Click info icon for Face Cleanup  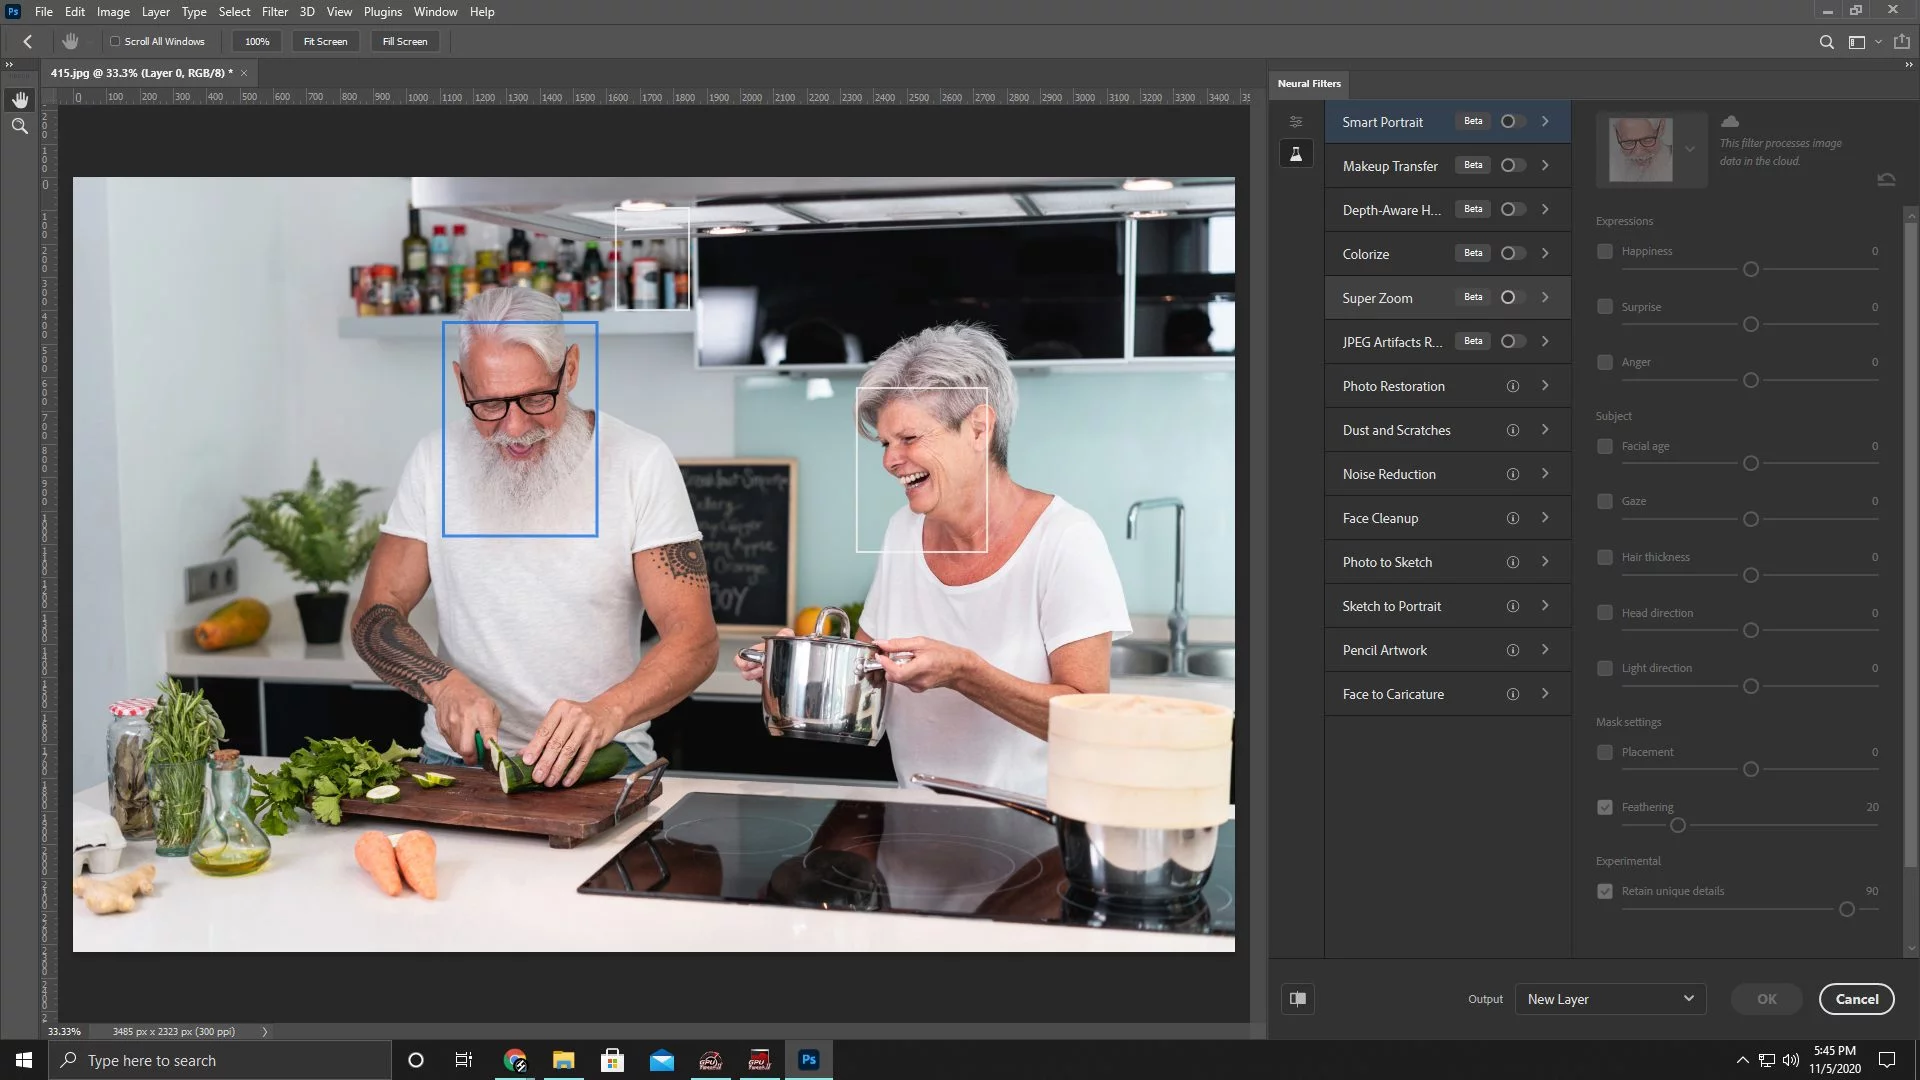point(1513,518)
